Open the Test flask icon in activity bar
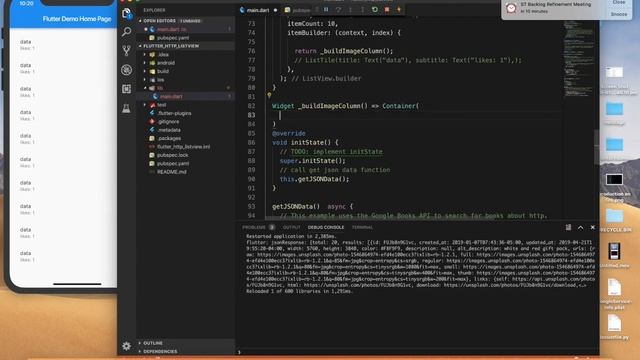 127,108
